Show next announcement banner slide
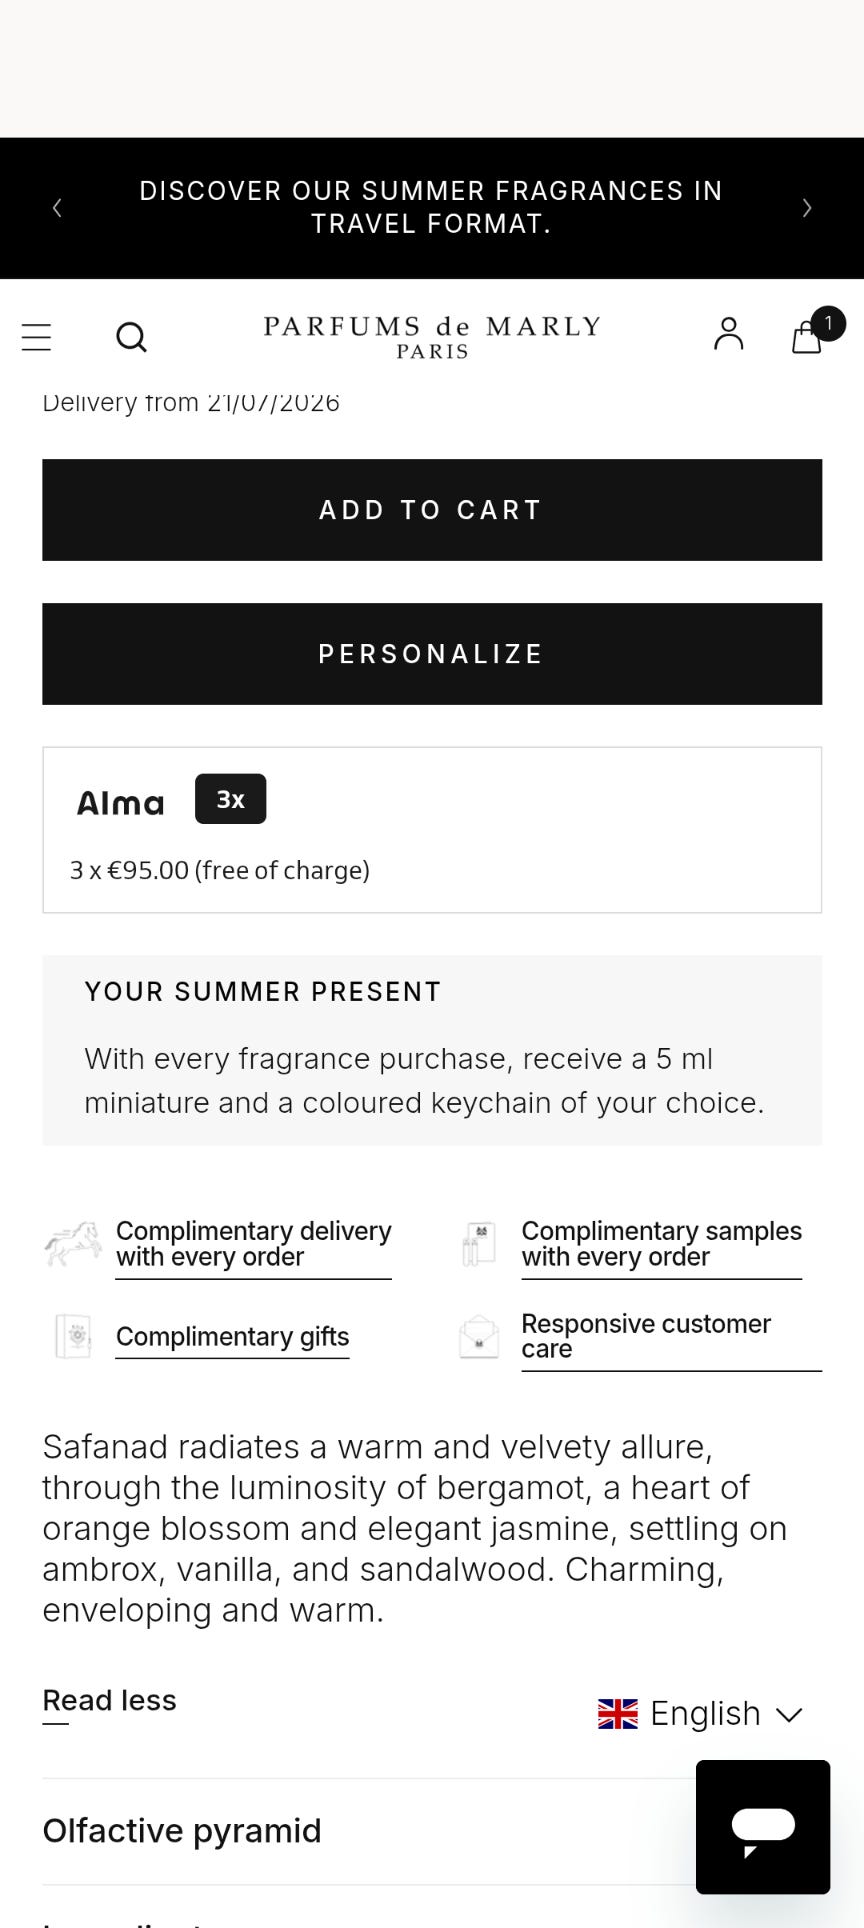This screenshot has width=864, height=1928. click(x=806, y=207)
